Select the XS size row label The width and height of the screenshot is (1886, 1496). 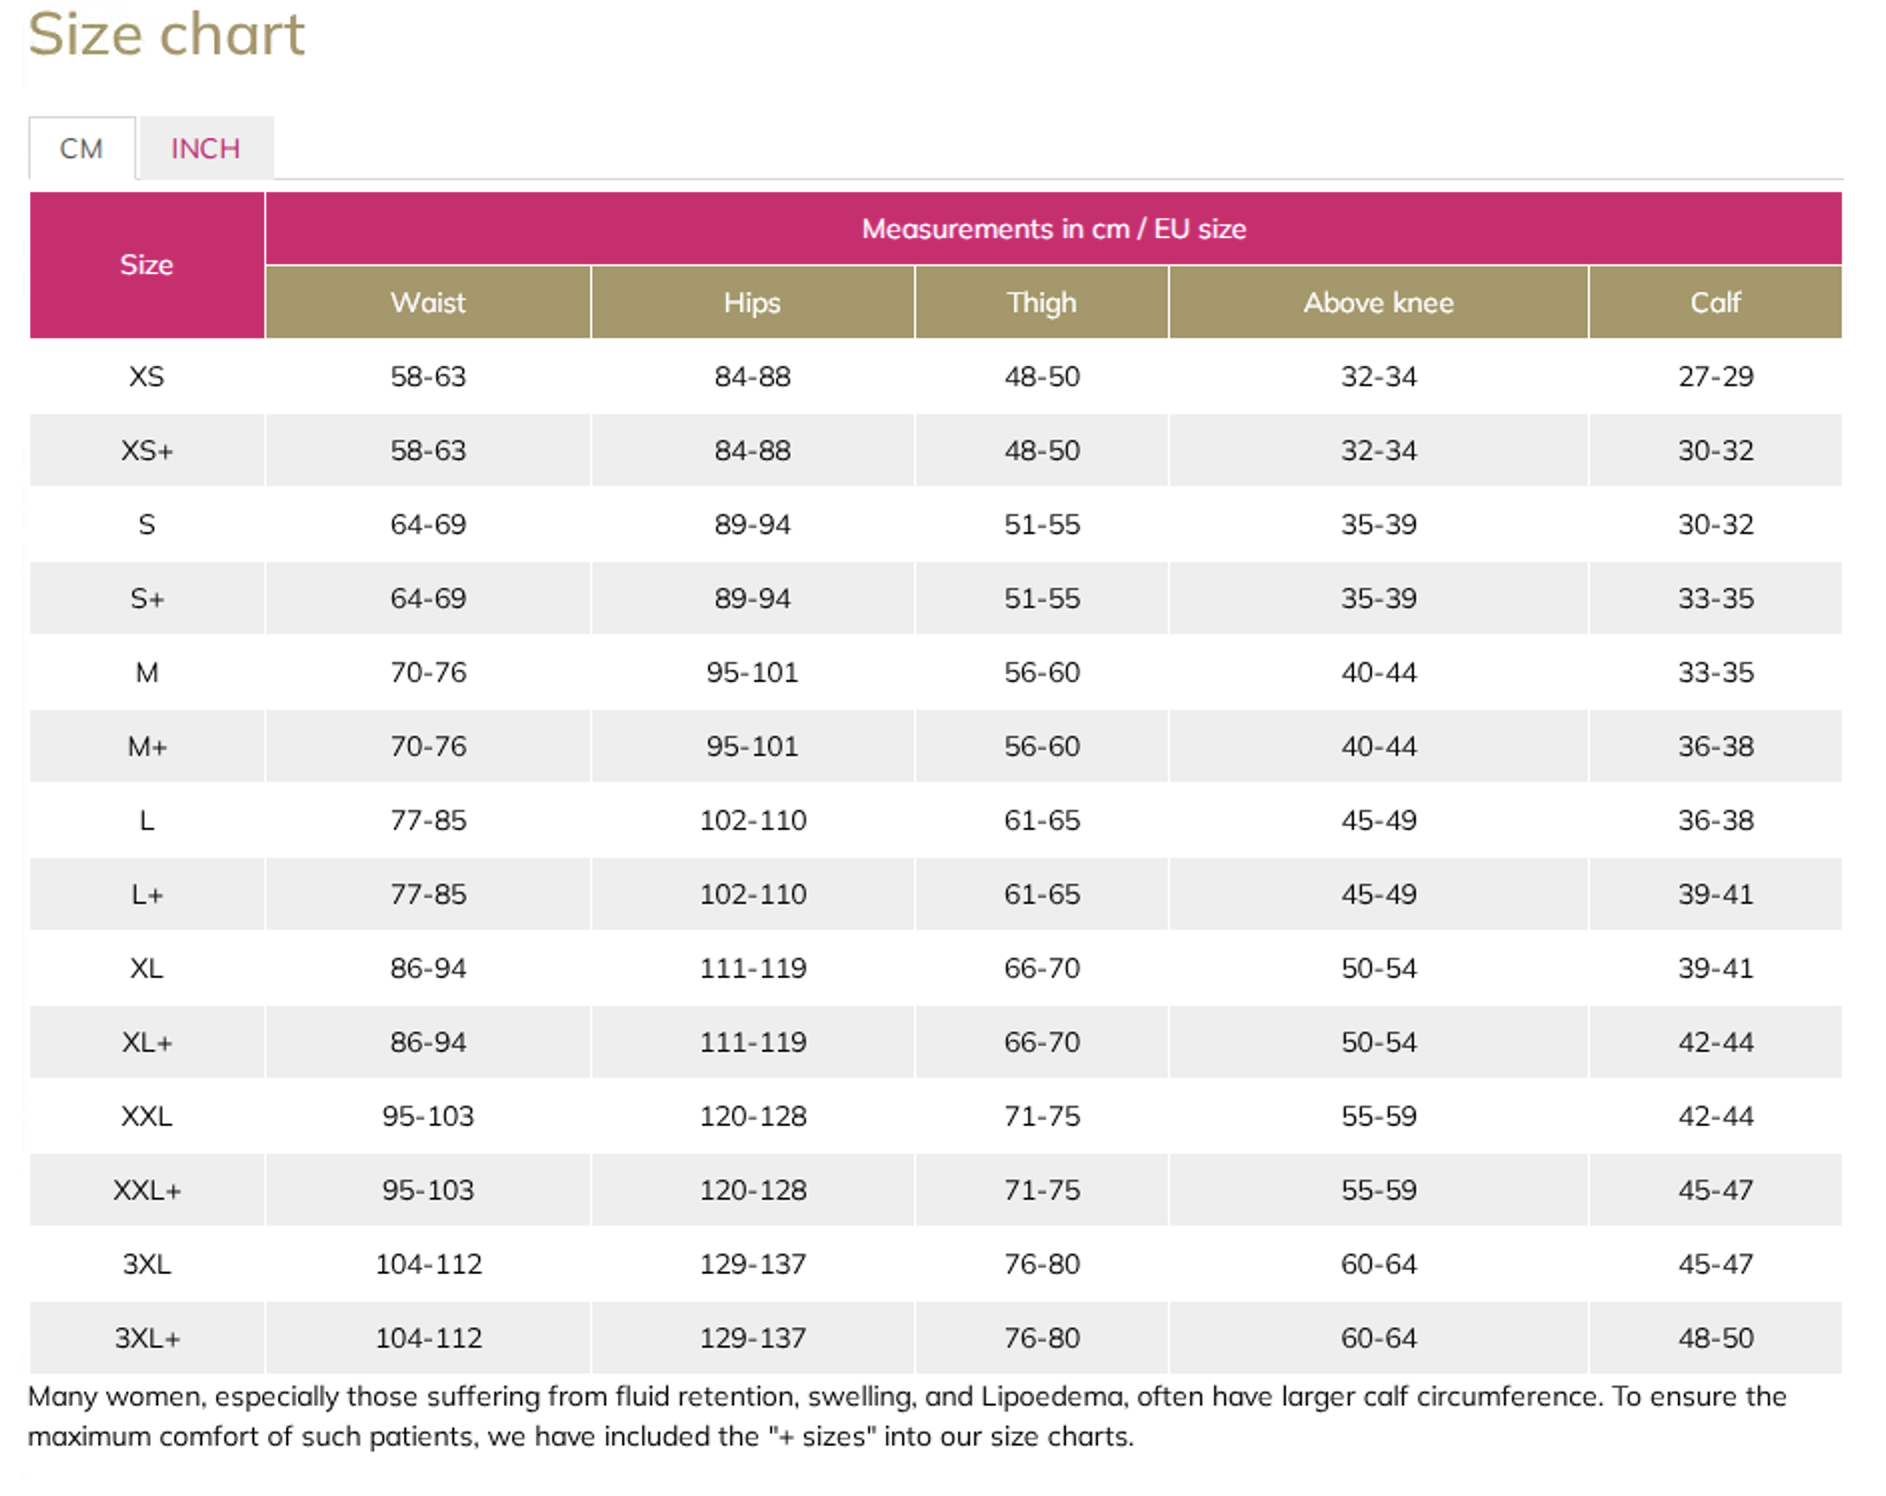click(147, 376)
